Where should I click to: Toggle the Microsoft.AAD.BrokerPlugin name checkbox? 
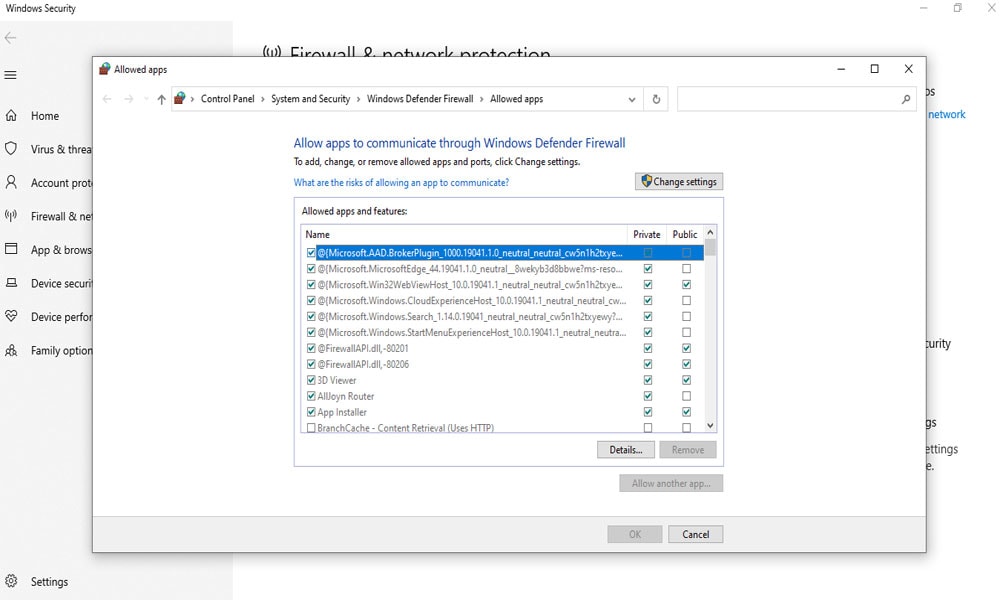[311, 252]
